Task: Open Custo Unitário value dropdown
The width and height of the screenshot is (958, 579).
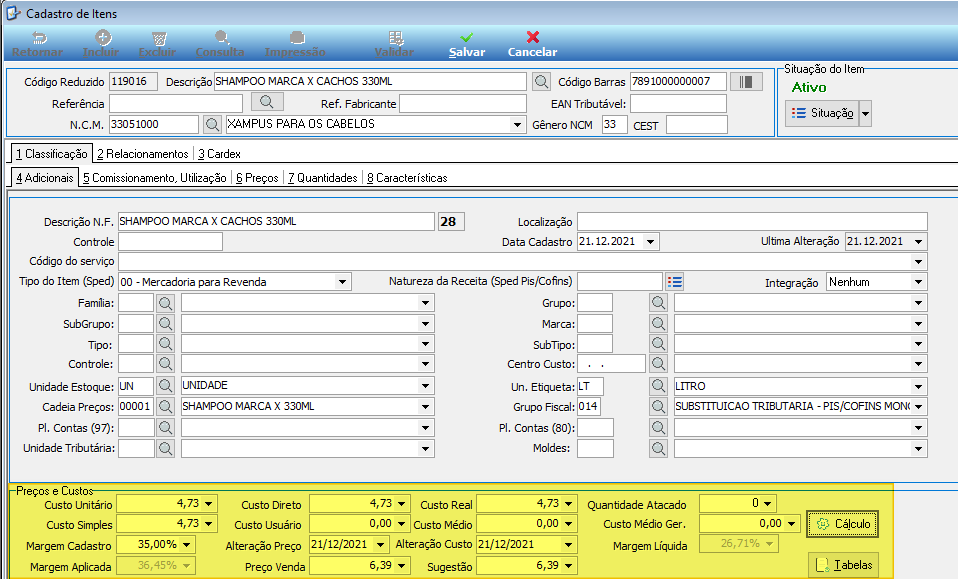Action: 208,504
